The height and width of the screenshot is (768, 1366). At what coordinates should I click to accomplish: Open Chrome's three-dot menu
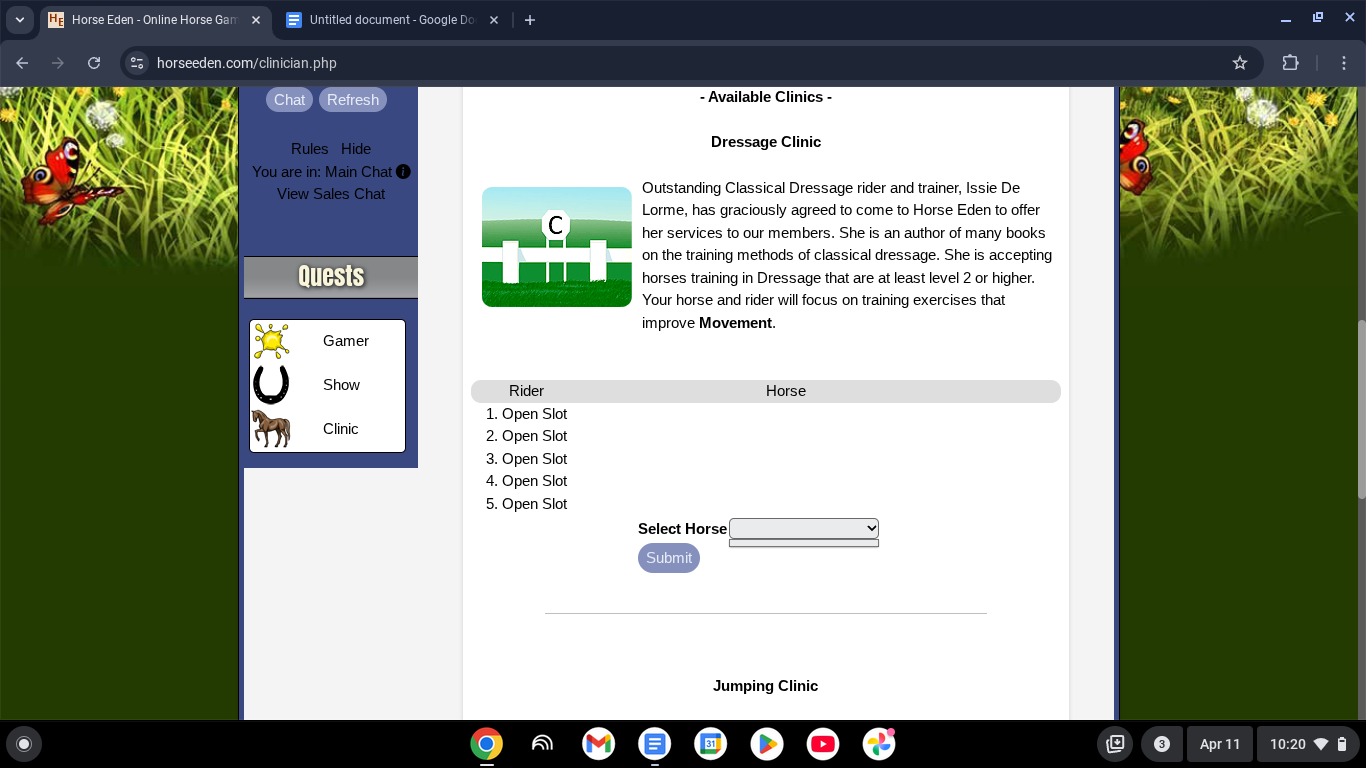point(1344,63)
